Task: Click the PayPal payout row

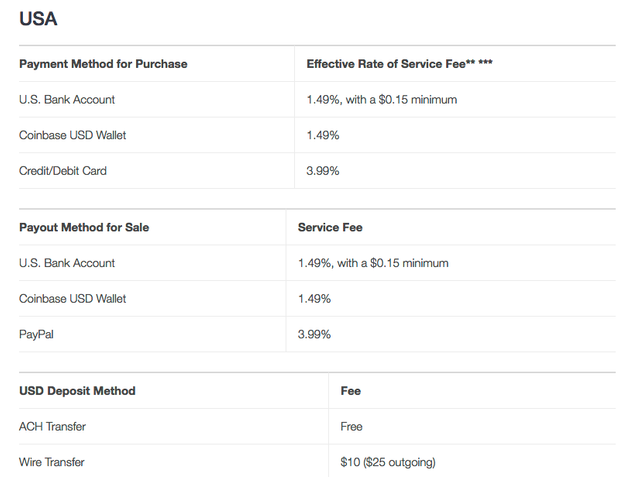Action: tap(317, 334)
